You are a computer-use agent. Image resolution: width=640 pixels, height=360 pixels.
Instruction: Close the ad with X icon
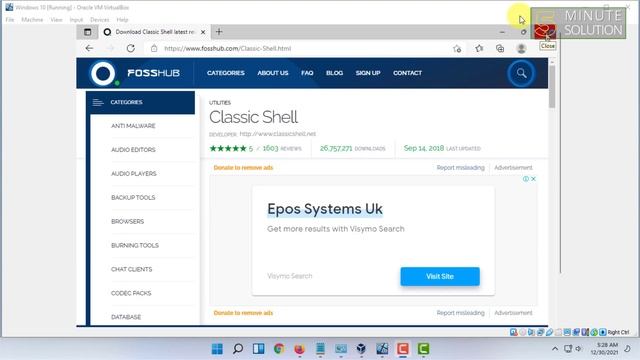pyautogui.click(x=533, y=179)
